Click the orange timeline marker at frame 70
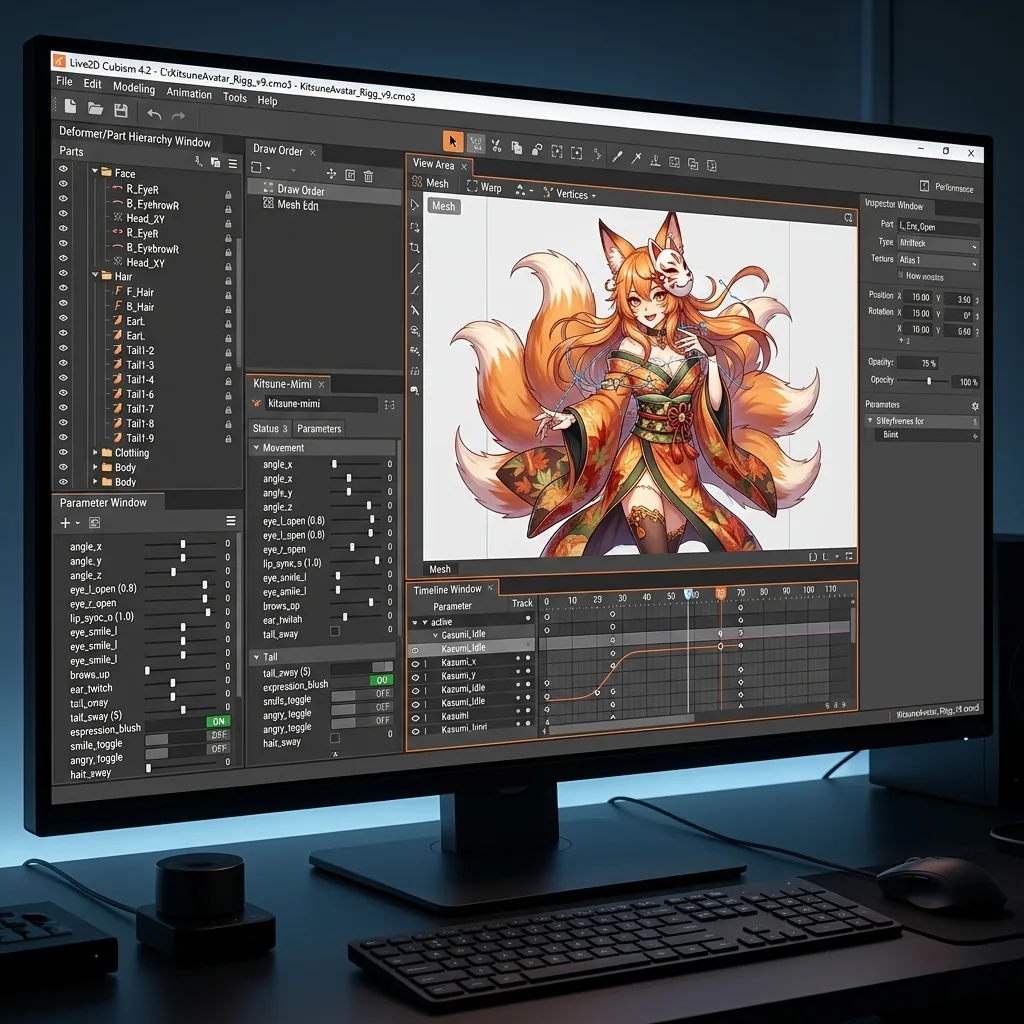1024x1024 pixels. pos(720,593)
